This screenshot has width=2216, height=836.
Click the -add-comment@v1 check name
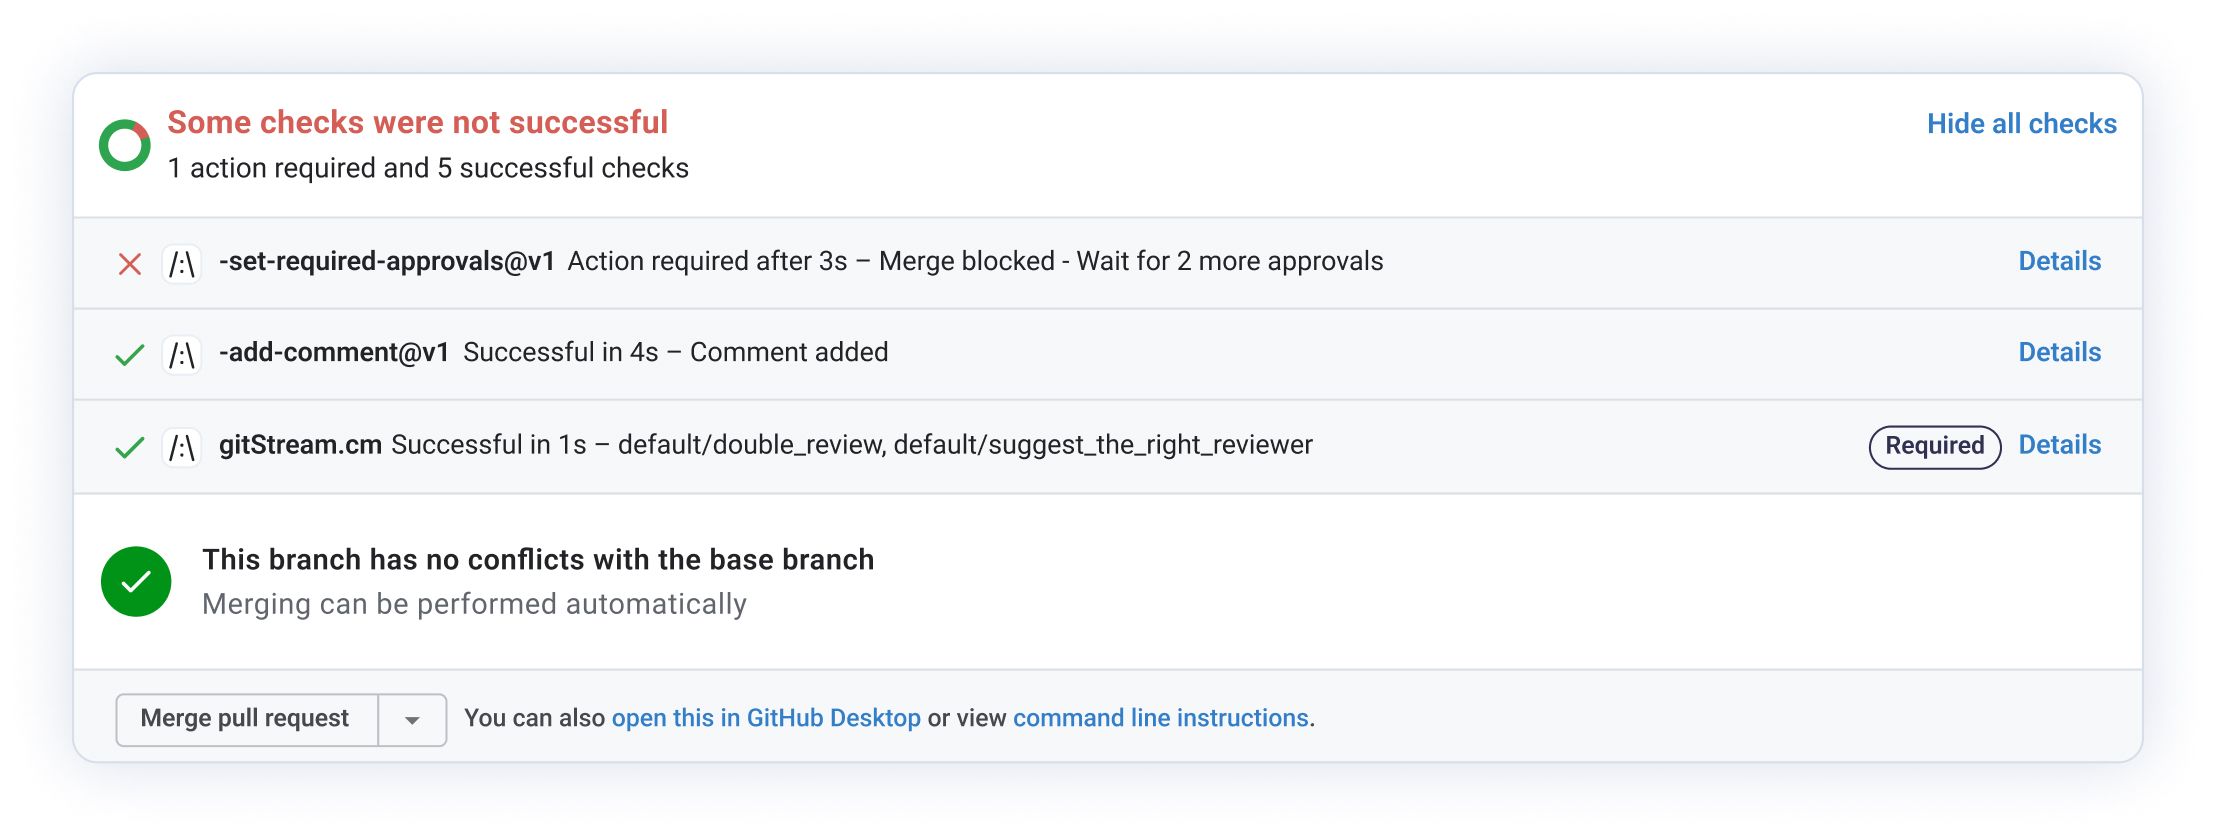coord(334,352)
